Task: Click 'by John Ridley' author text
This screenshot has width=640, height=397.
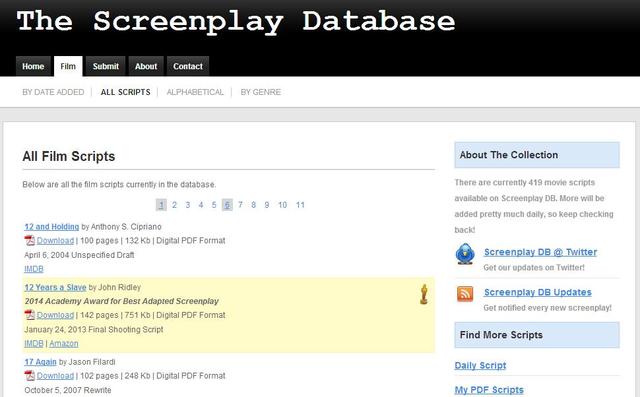Action: 115,287
